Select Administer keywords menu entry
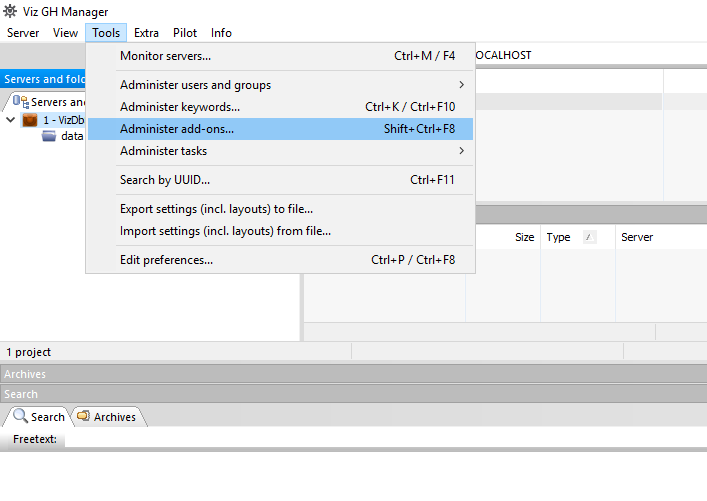The image size is (707, 501). pyautogui.click(x=180, y=107)
